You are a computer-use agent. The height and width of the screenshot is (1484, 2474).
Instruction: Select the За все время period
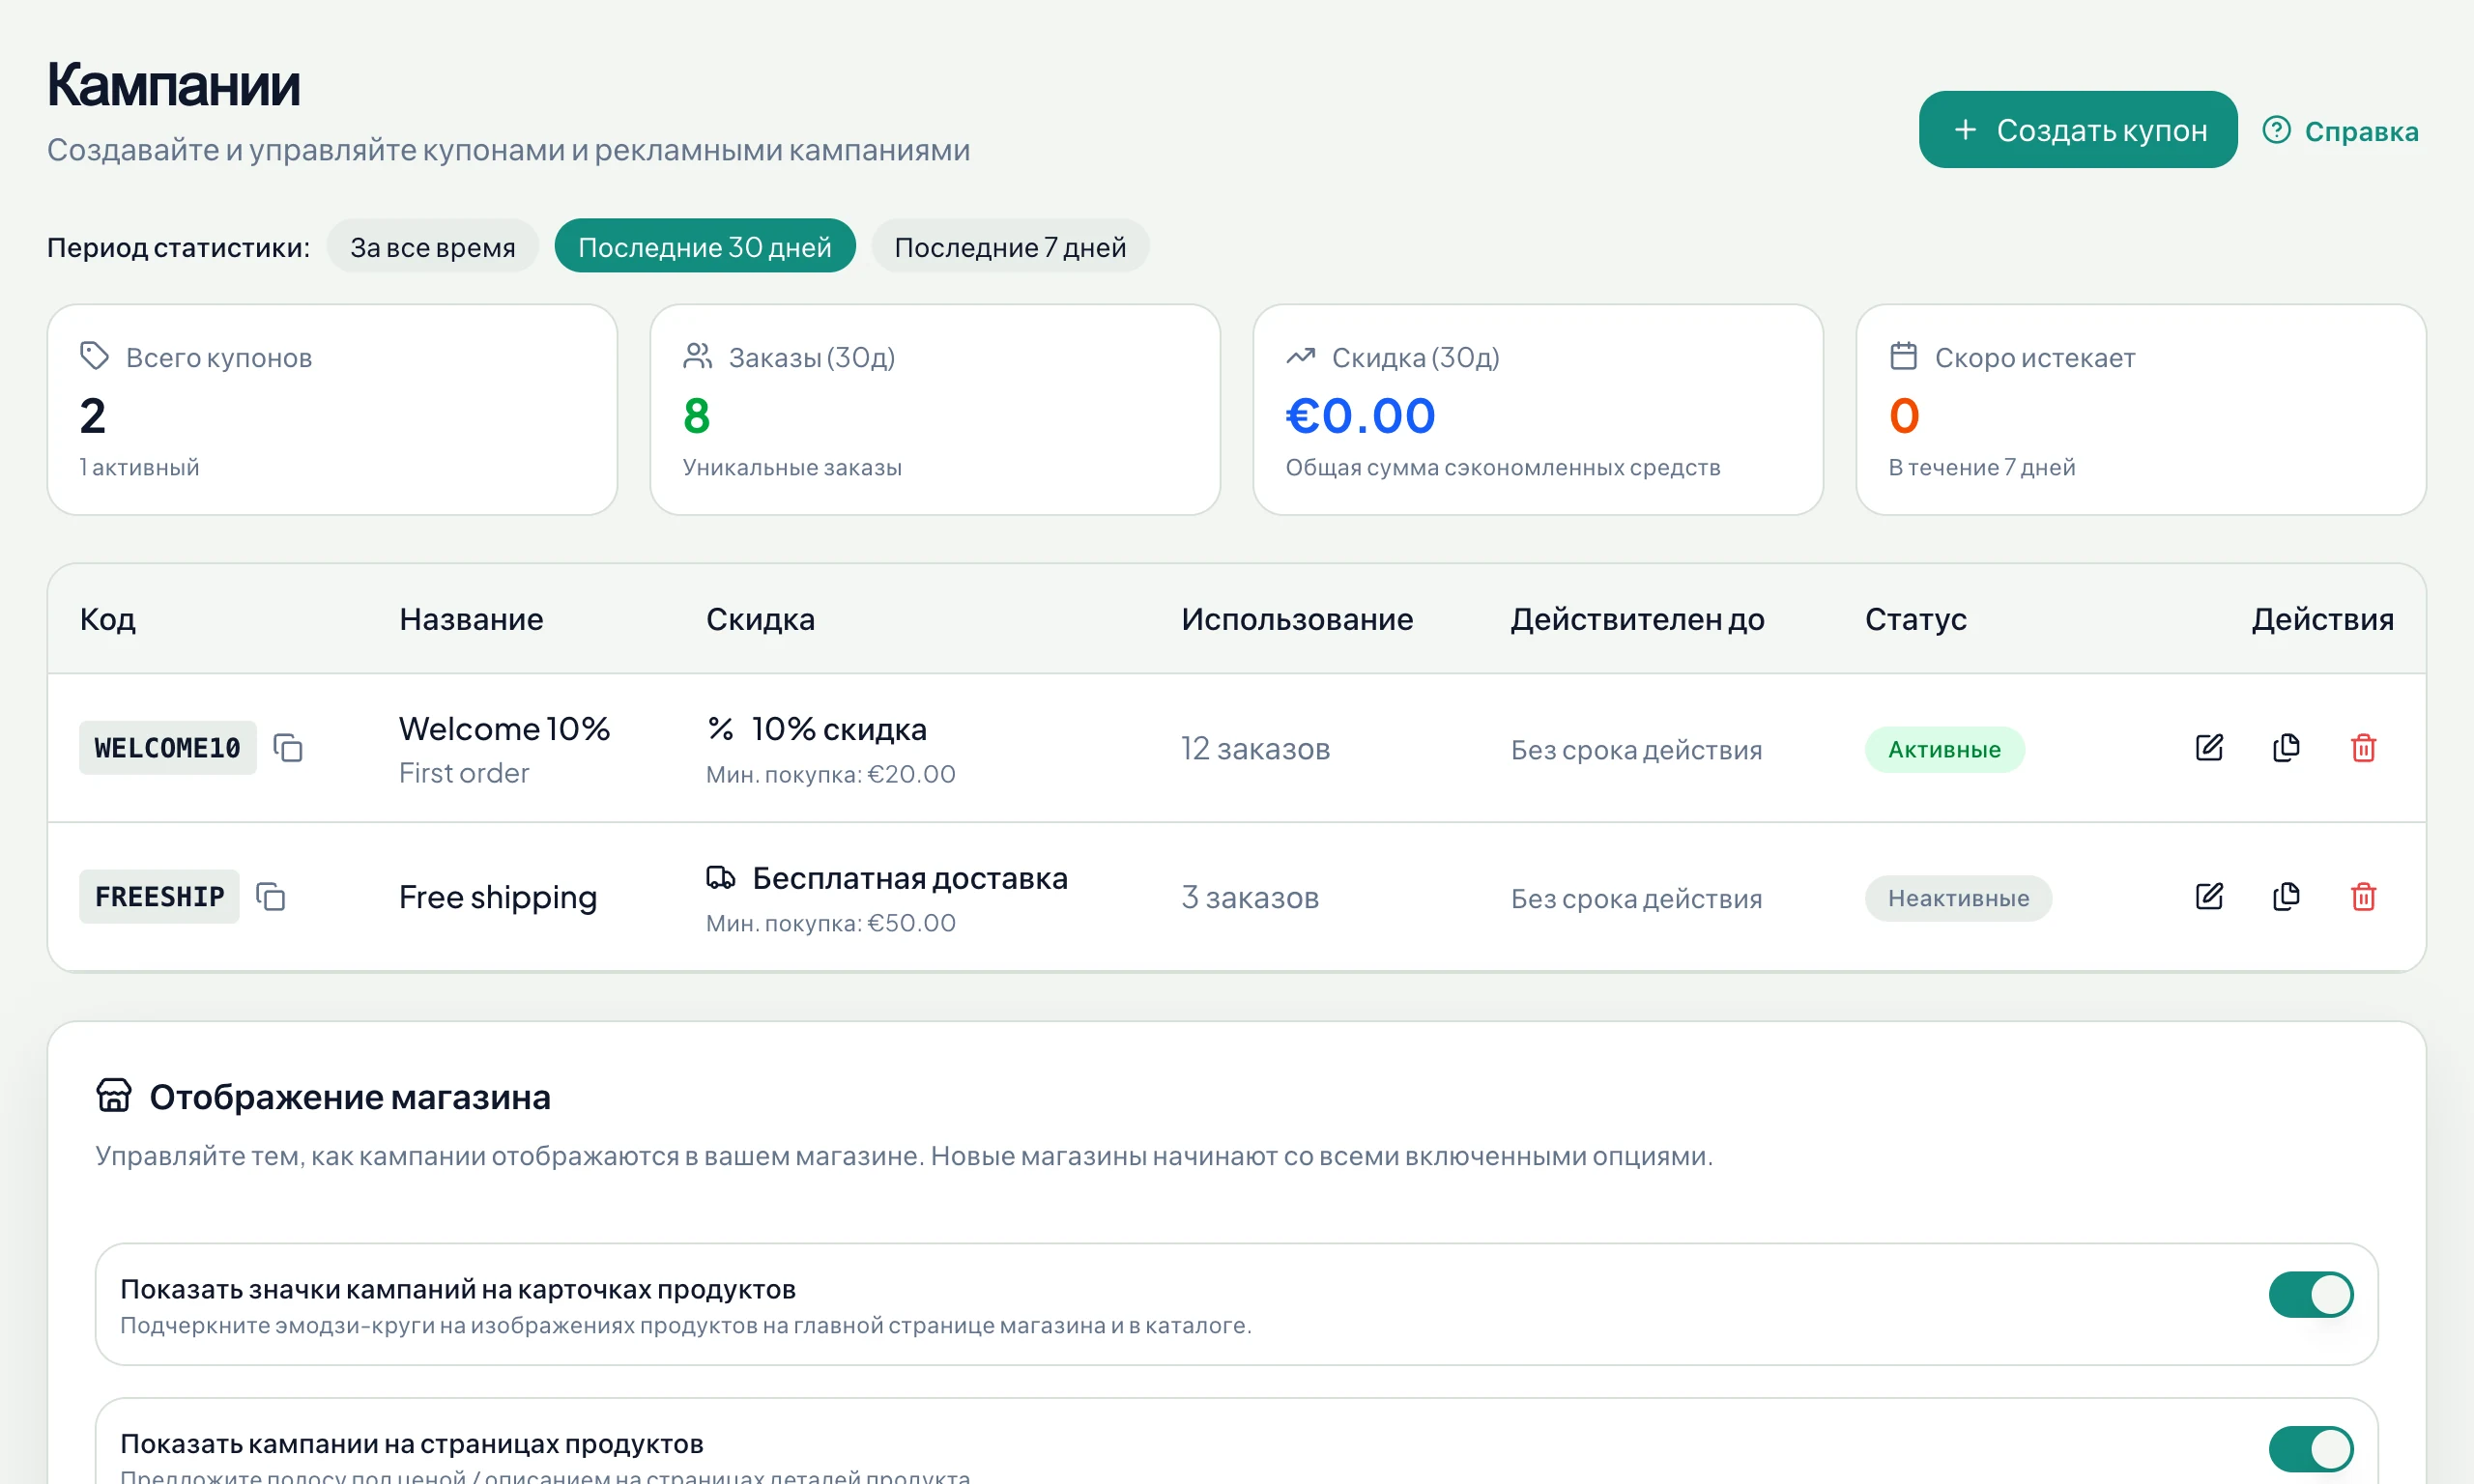(432, 246)
